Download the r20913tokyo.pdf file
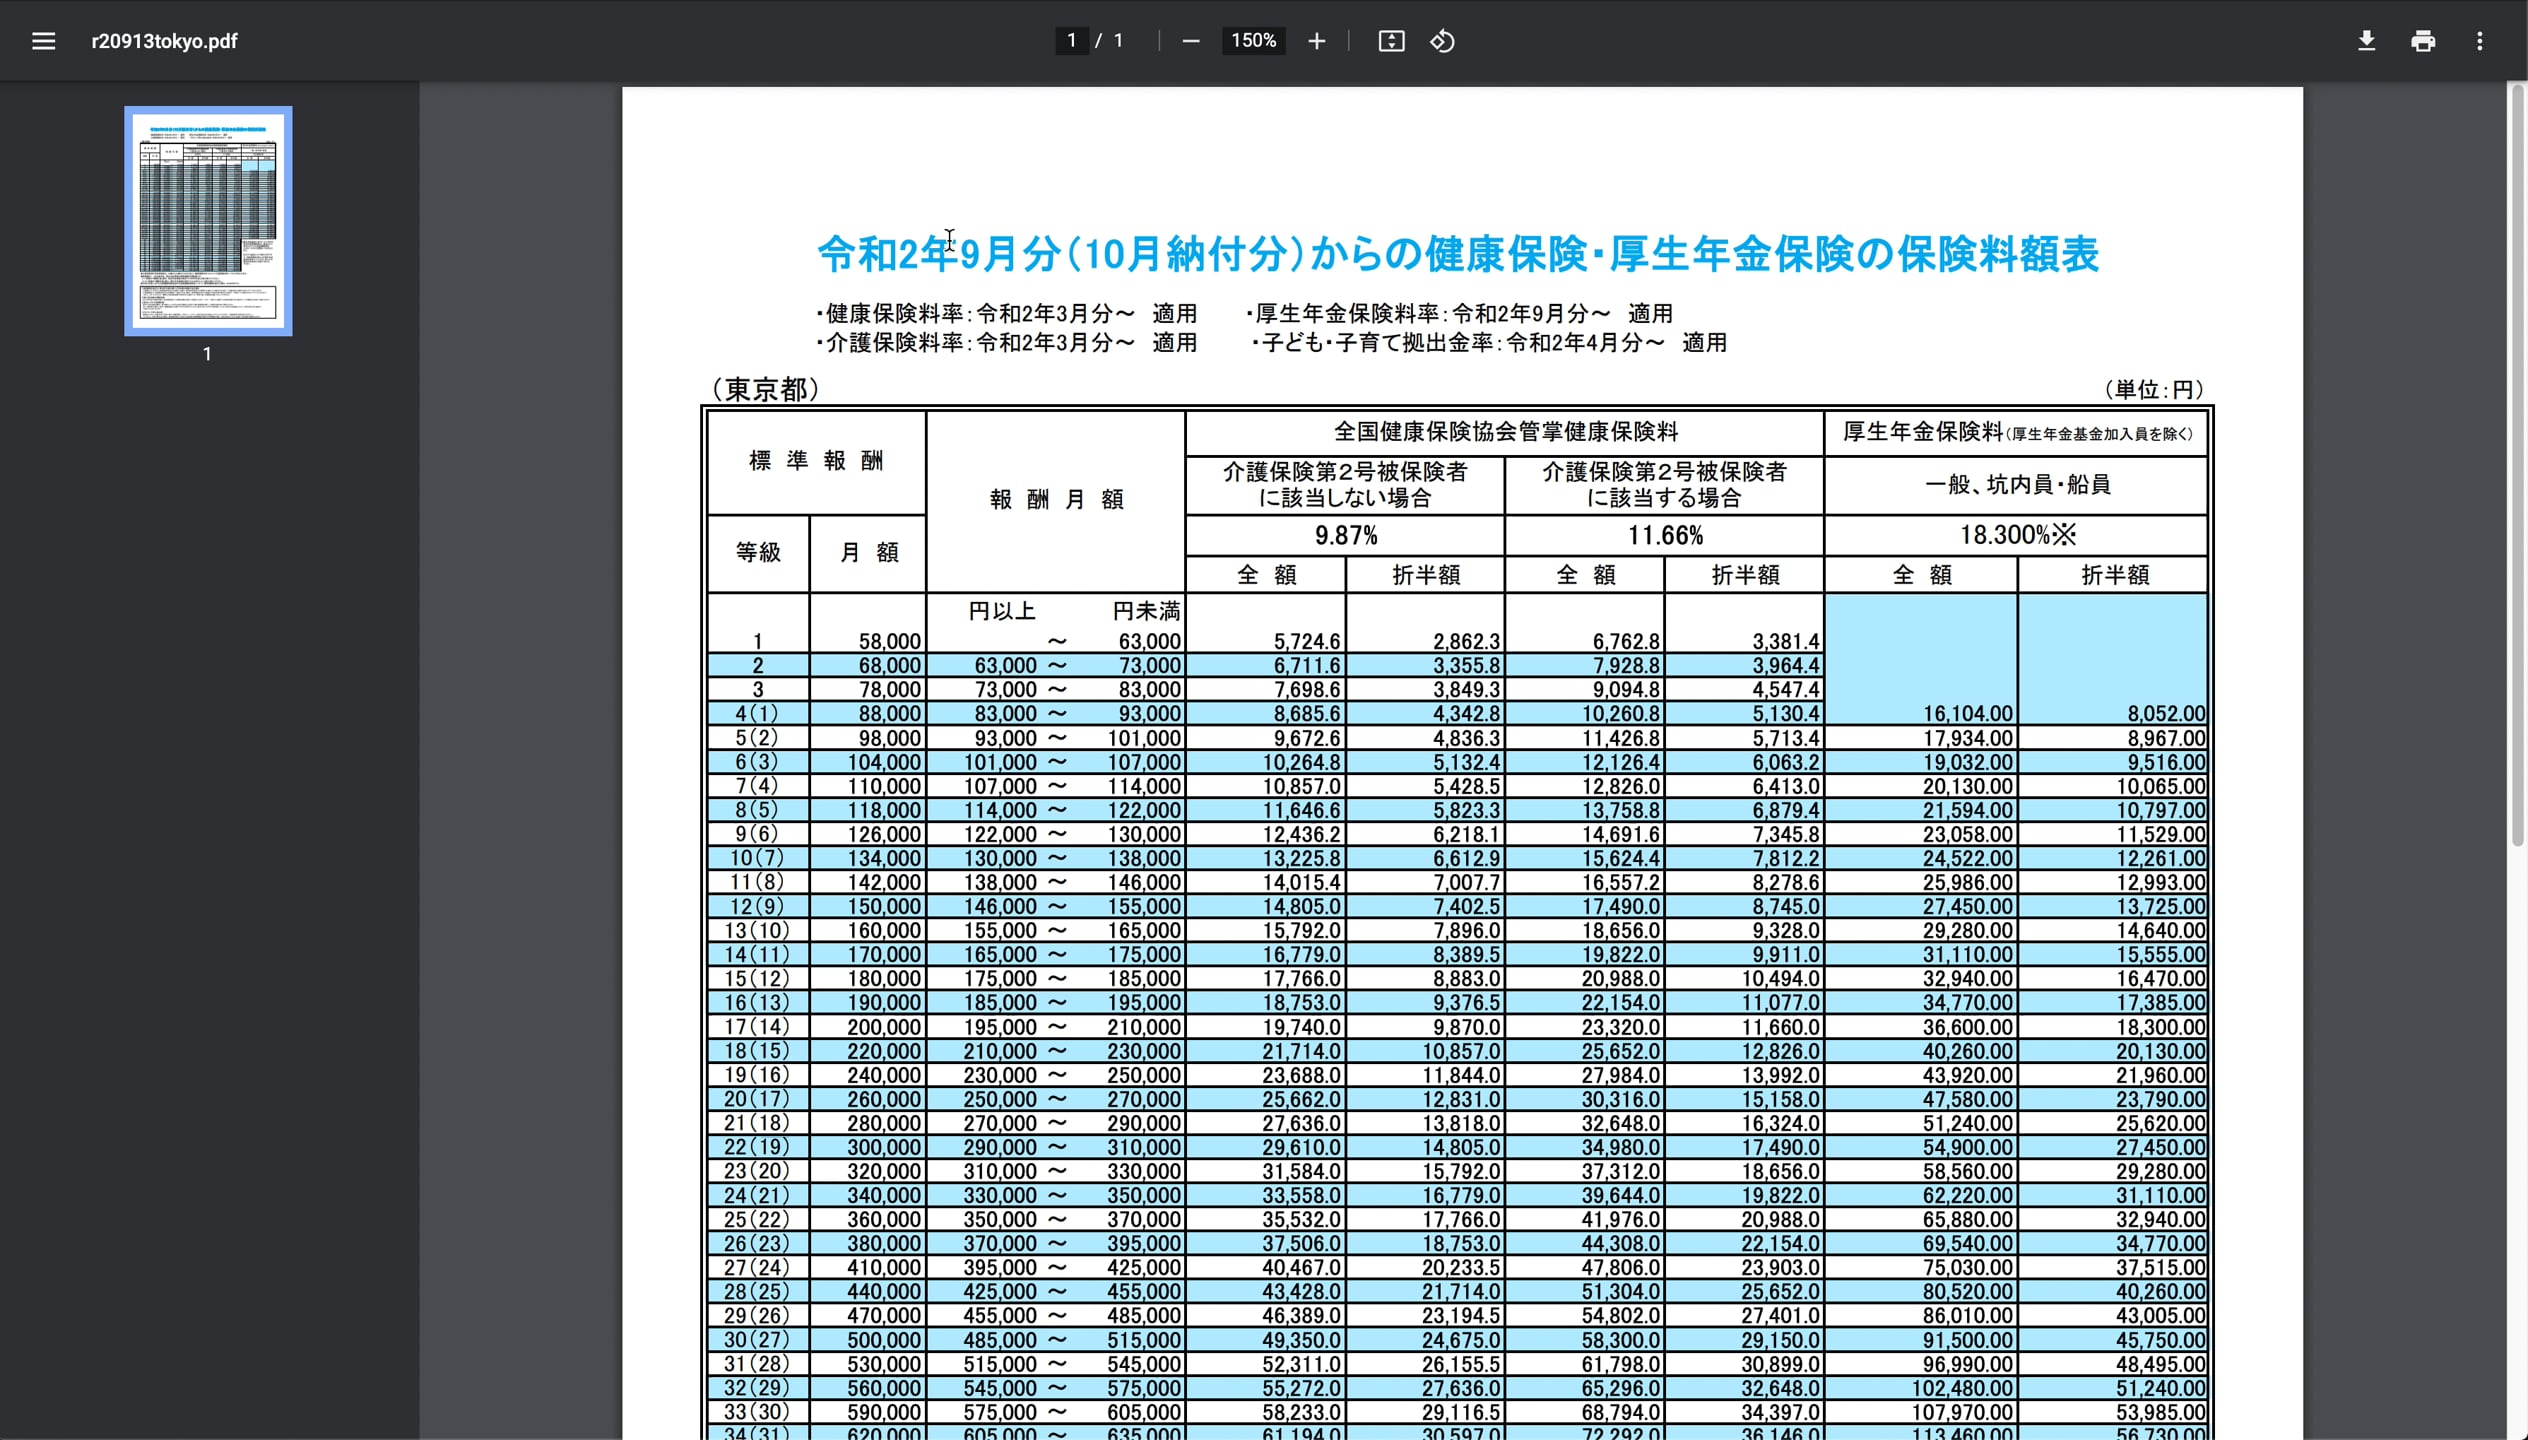Image resolution: width=2528 pixels, height=1440 pixels. click(x=2367, y=41)
